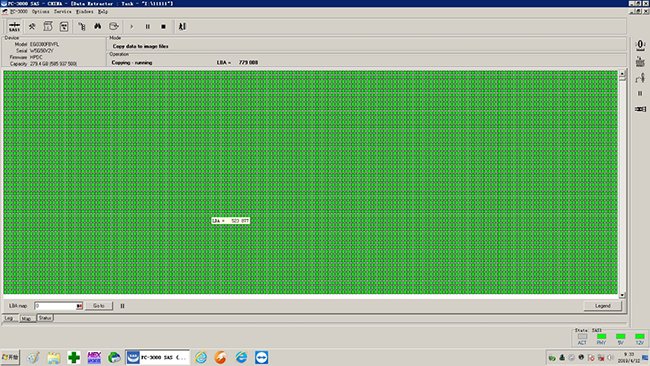650x366 pixels.
Task: Click the SAS port selector icon
Action: click(x=14, y=27)
